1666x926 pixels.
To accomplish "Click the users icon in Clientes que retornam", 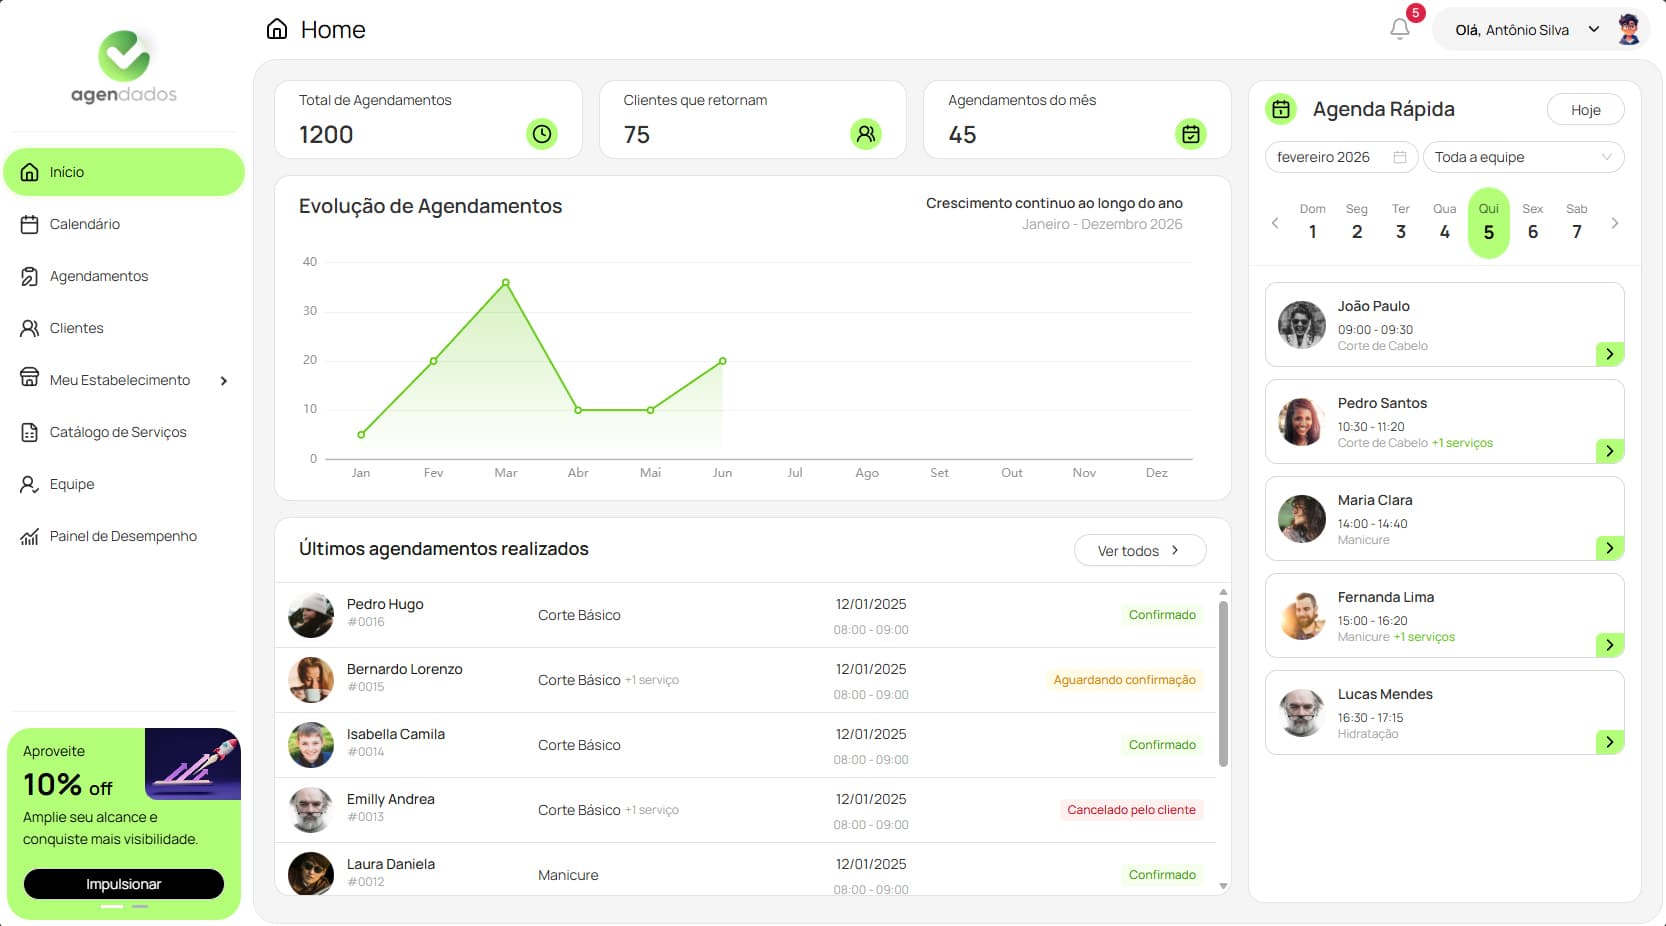I will click(x=866, y=134).
